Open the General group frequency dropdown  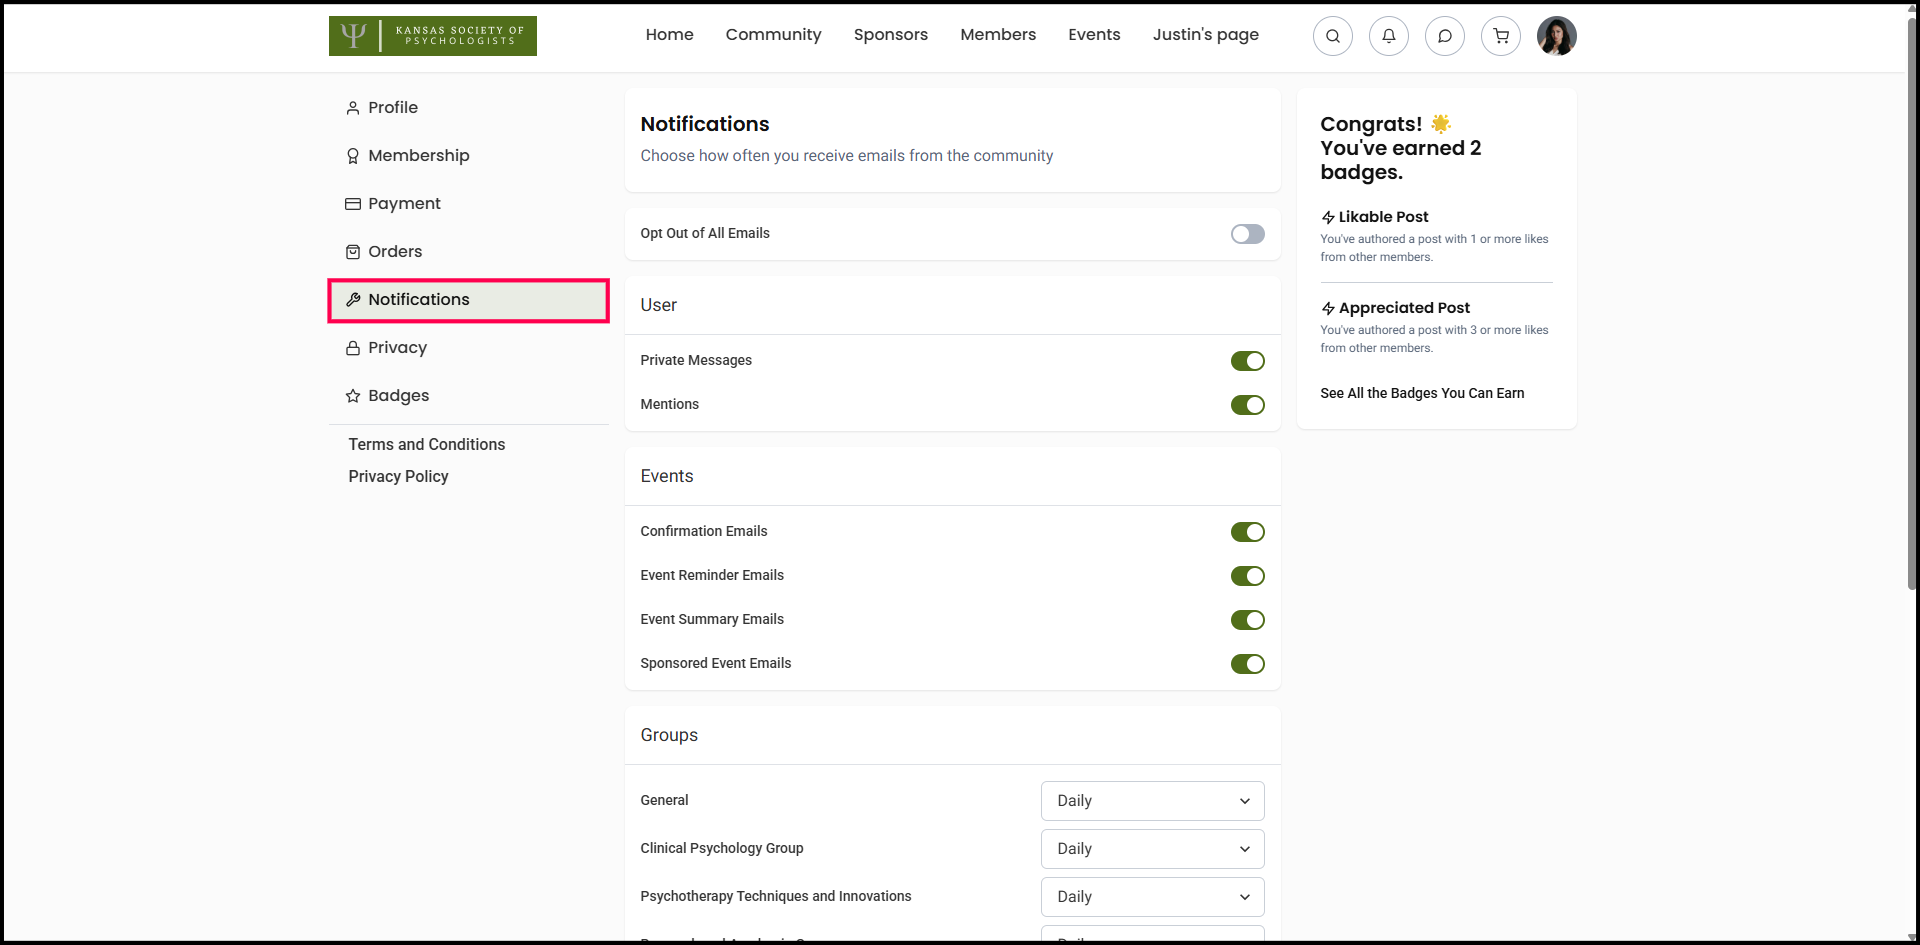pyautogui.click(x=1152, y=801)
